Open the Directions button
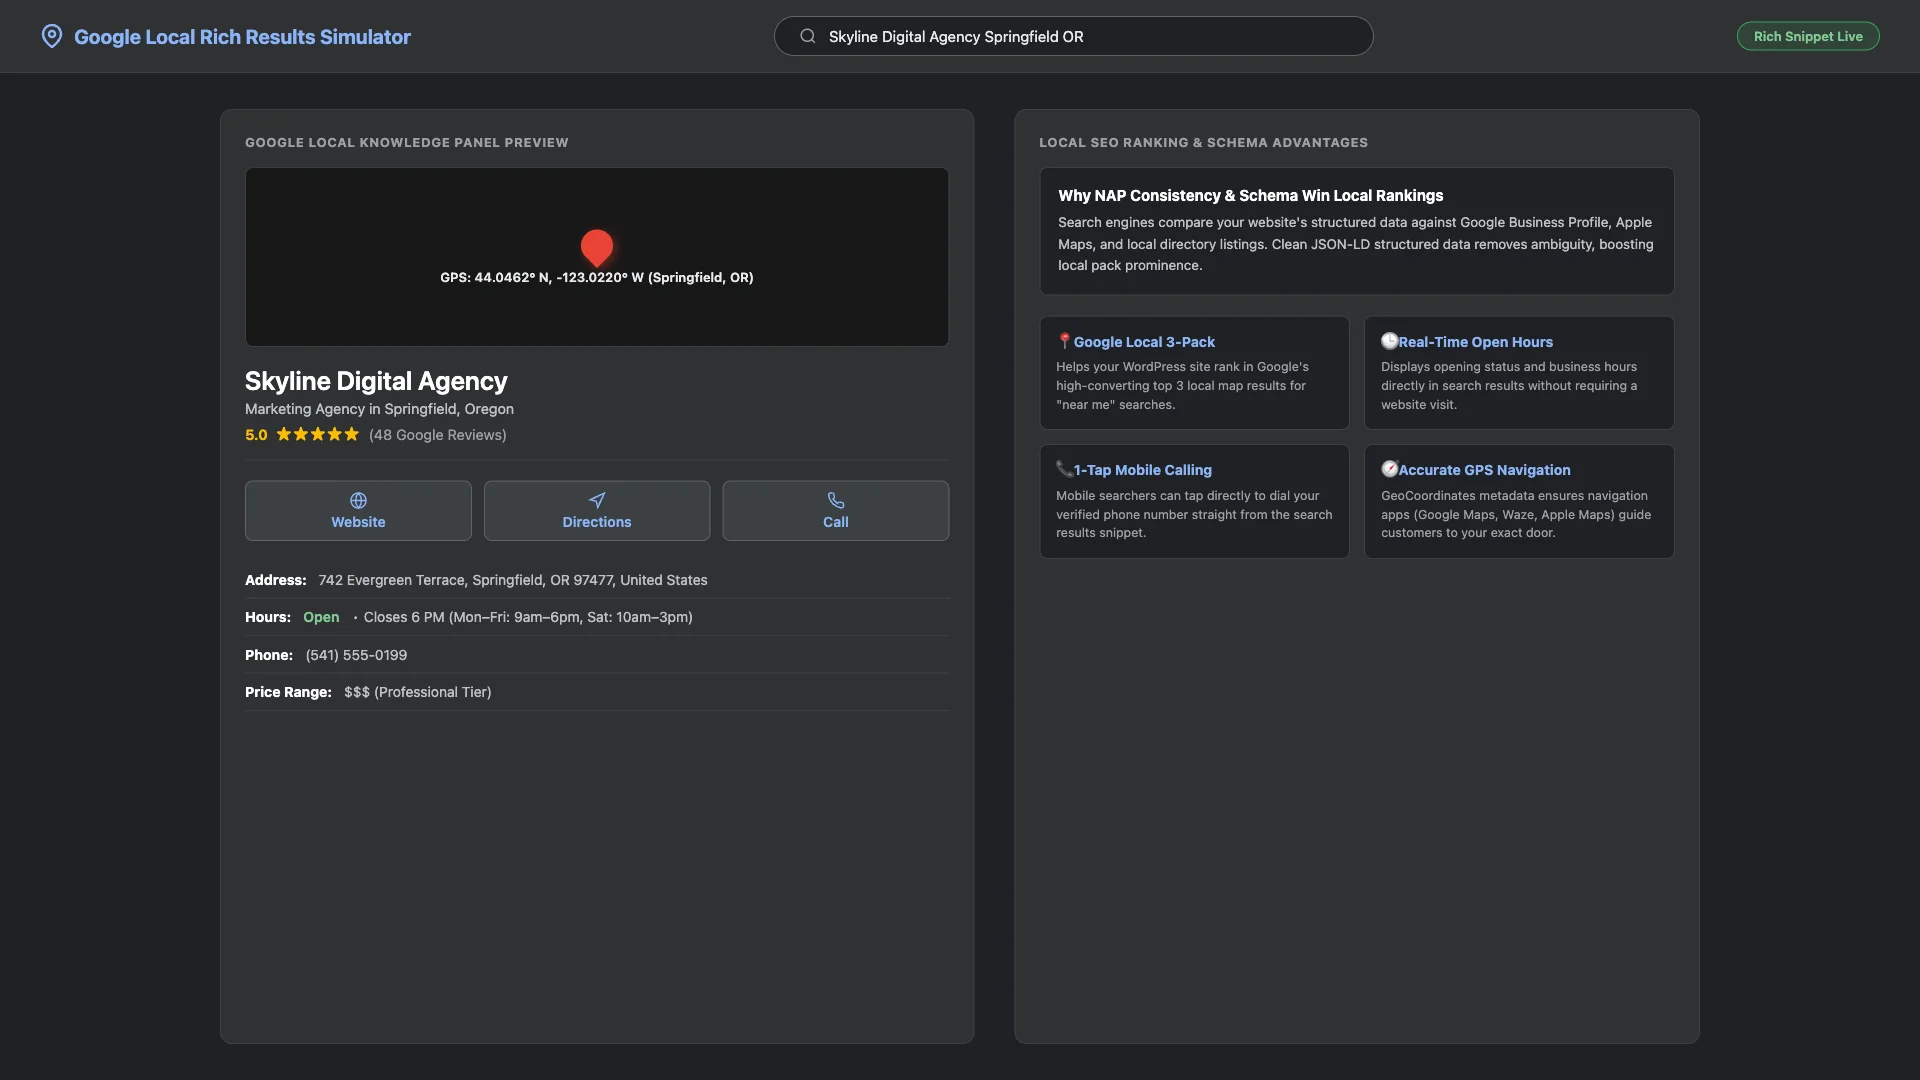1920x1080 pixels. [x=597, y=511]
